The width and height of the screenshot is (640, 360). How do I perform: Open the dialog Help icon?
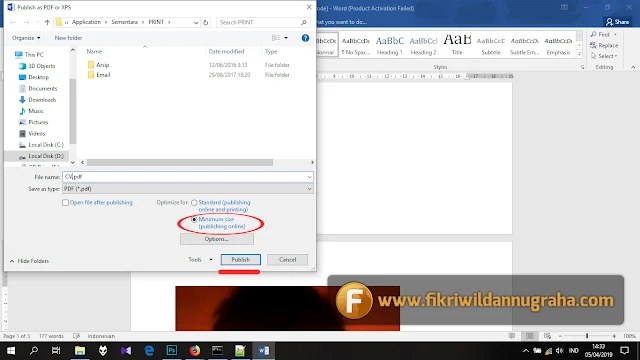tap(305, 38)
